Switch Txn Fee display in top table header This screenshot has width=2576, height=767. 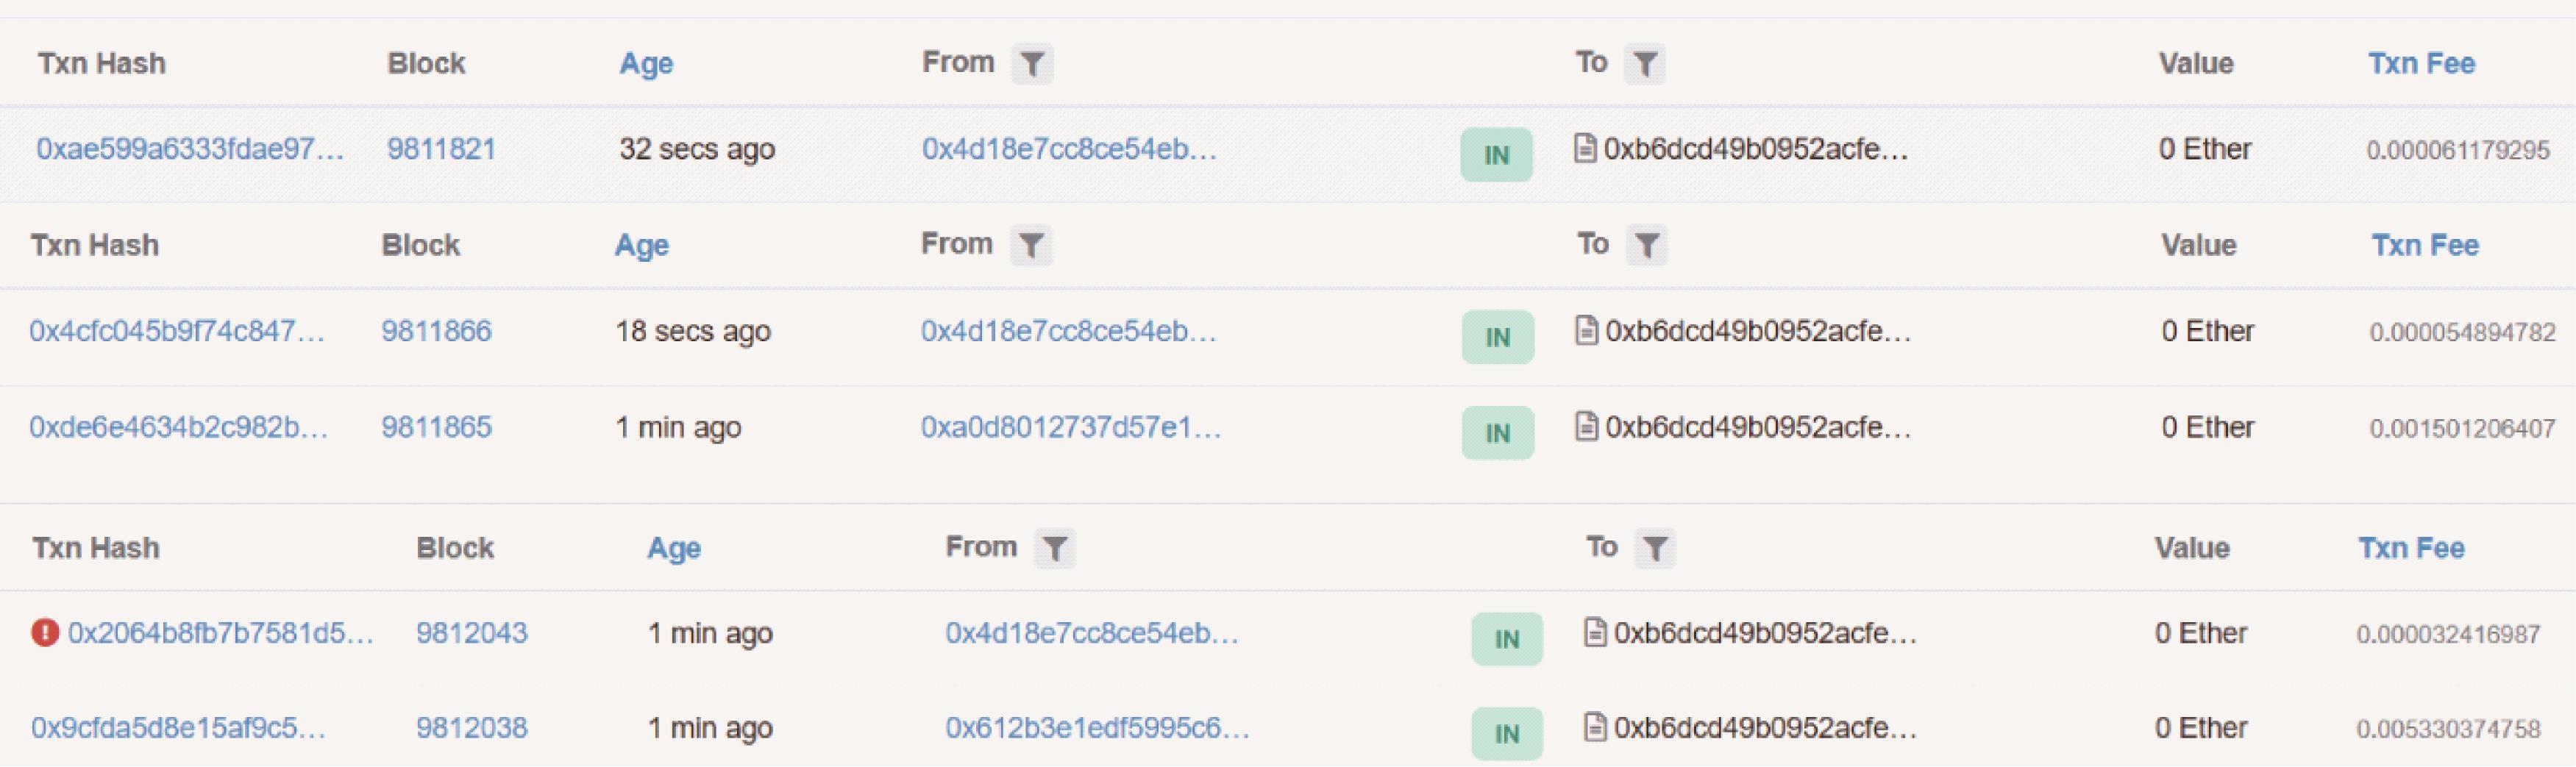pyautogui.click(x=2421, y=64)
